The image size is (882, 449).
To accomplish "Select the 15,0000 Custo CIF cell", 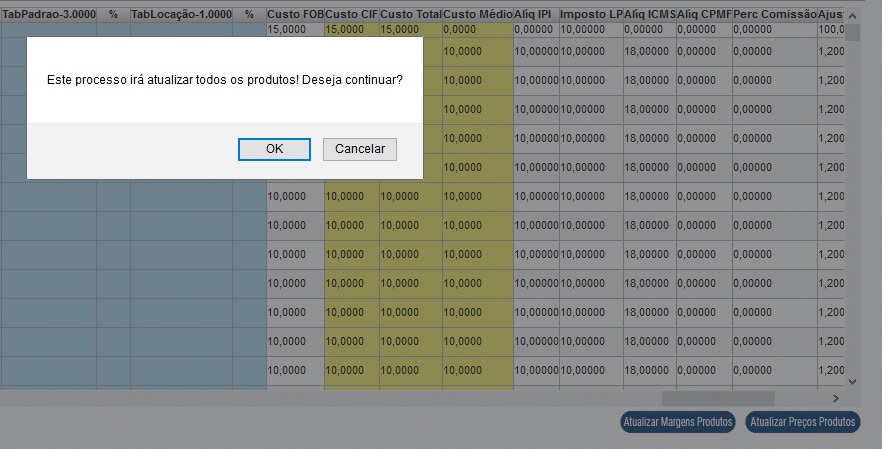I will 352,30.
